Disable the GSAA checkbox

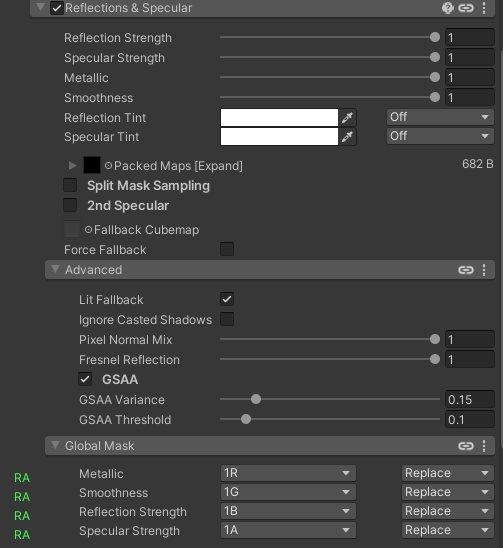85,379
